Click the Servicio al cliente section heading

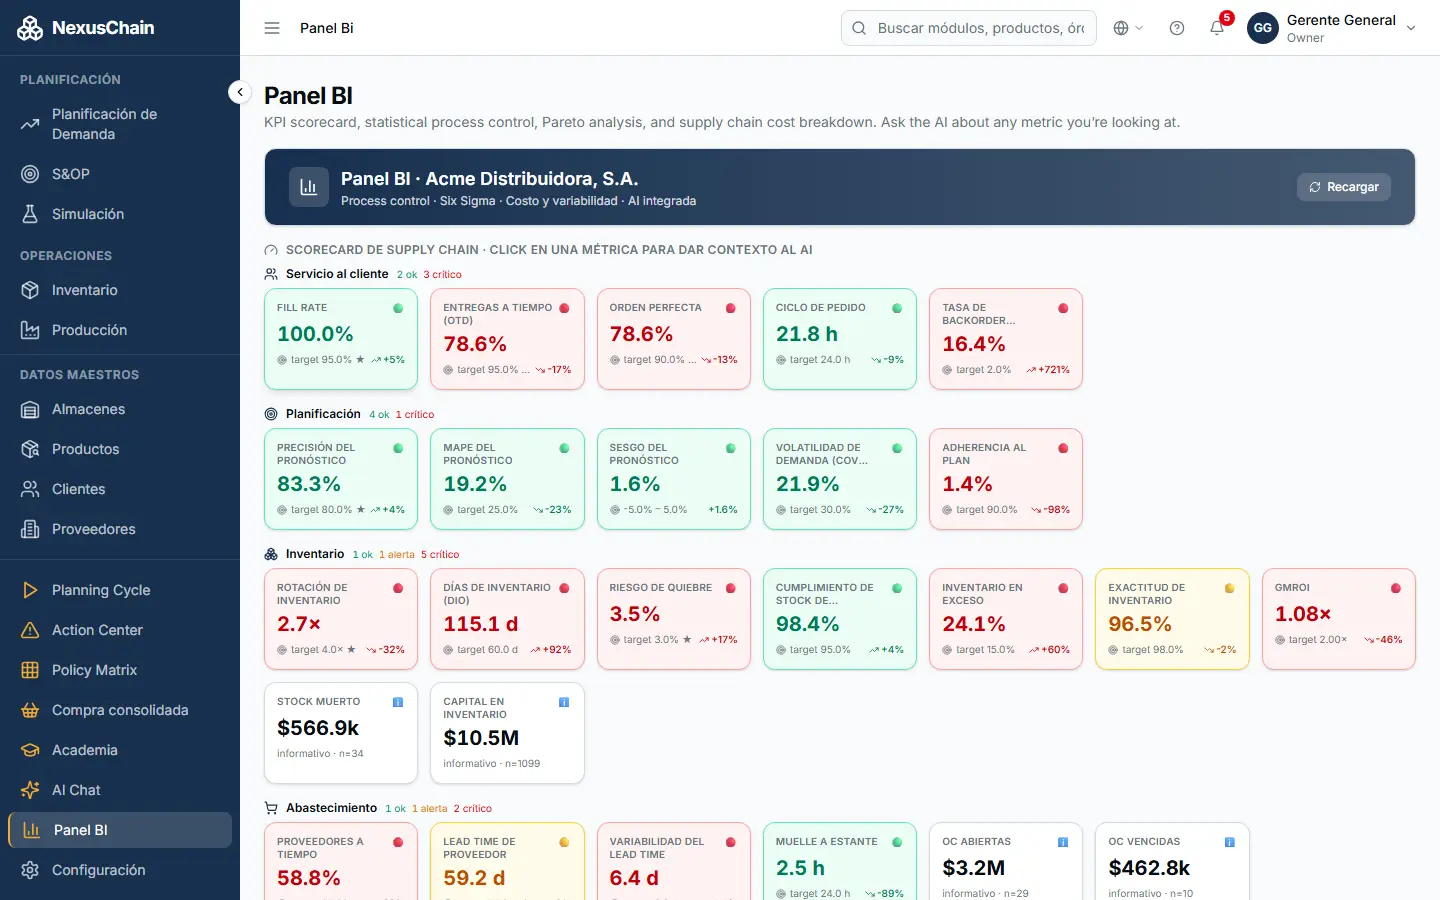click(337, 274)
